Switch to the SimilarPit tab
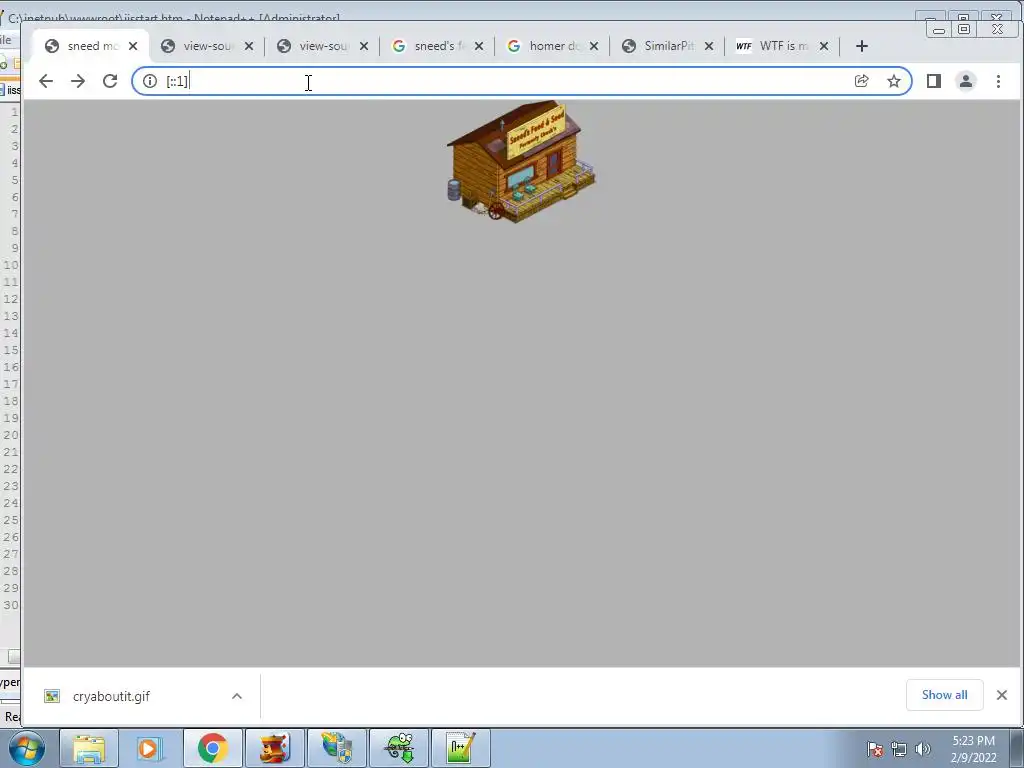 (x=667, y=46)
